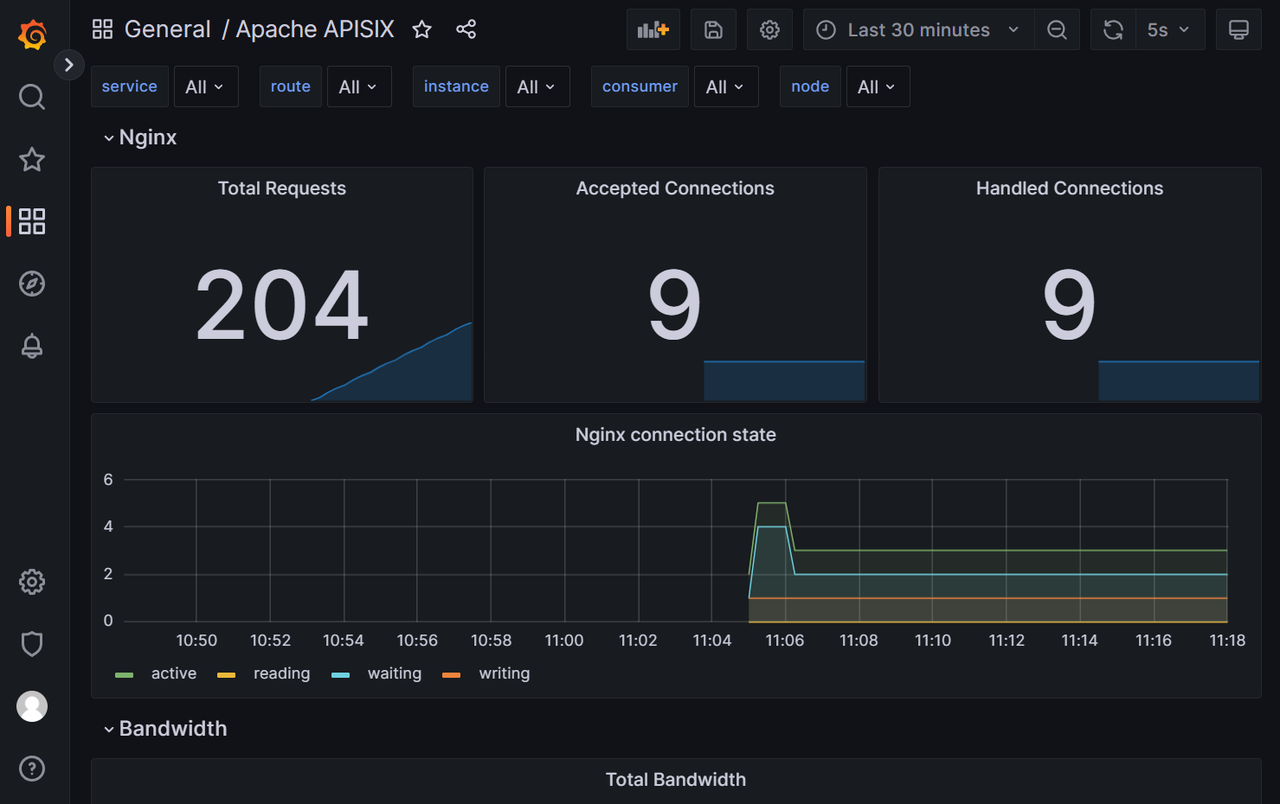Open the Alerting bell icon
This screenshot has width=1280, height=804.
32,346
